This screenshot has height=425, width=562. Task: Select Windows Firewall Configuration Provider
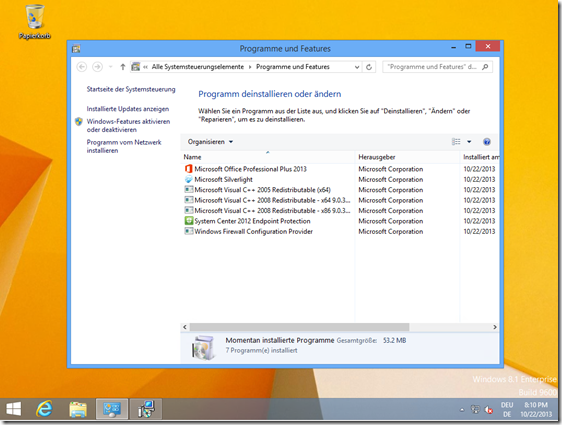click(253, 231)
